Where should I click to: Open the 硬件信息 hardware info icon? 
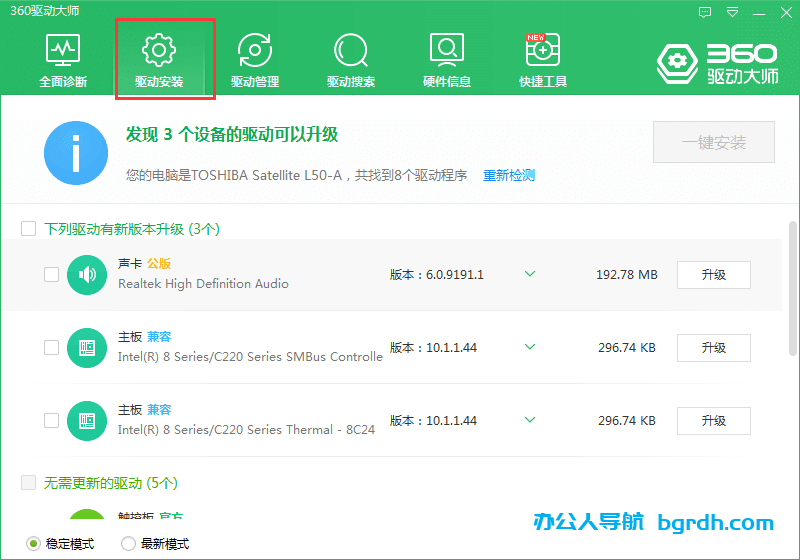click(447, 60)
